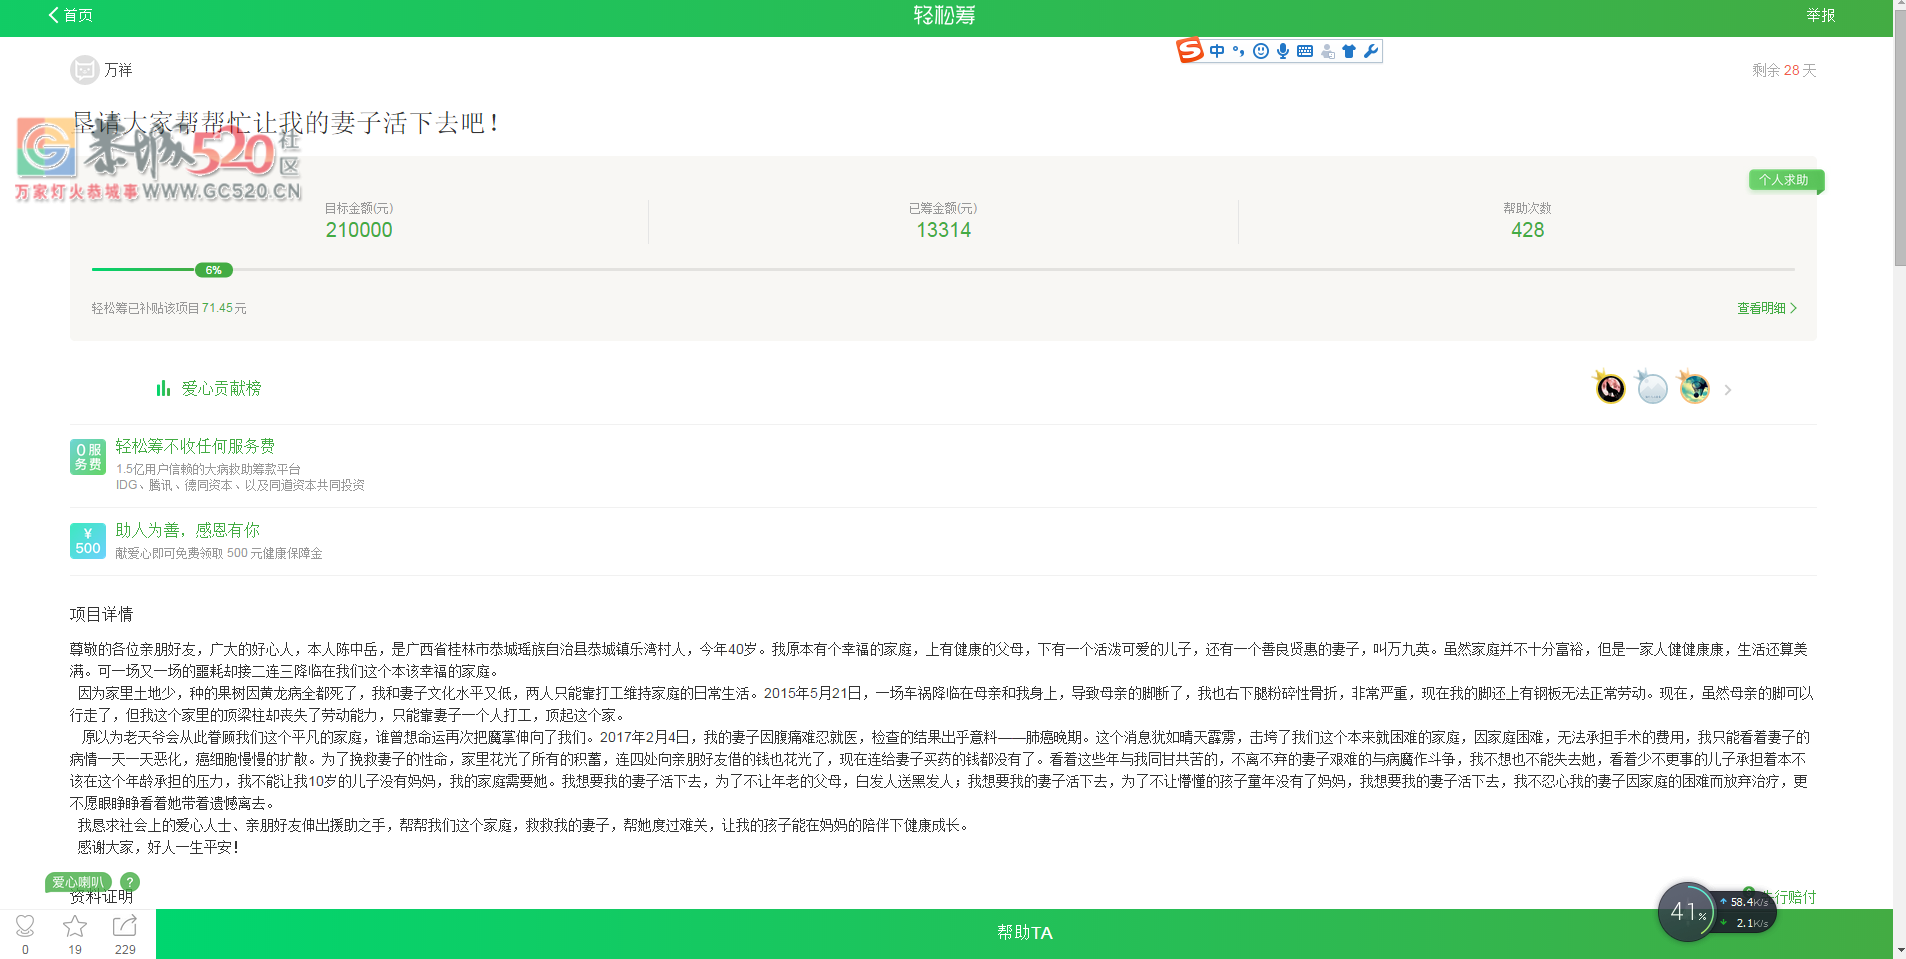Click the 剩余 28 天 remaining days text
1906x959 pixels.
click(x=1784, y=70)
